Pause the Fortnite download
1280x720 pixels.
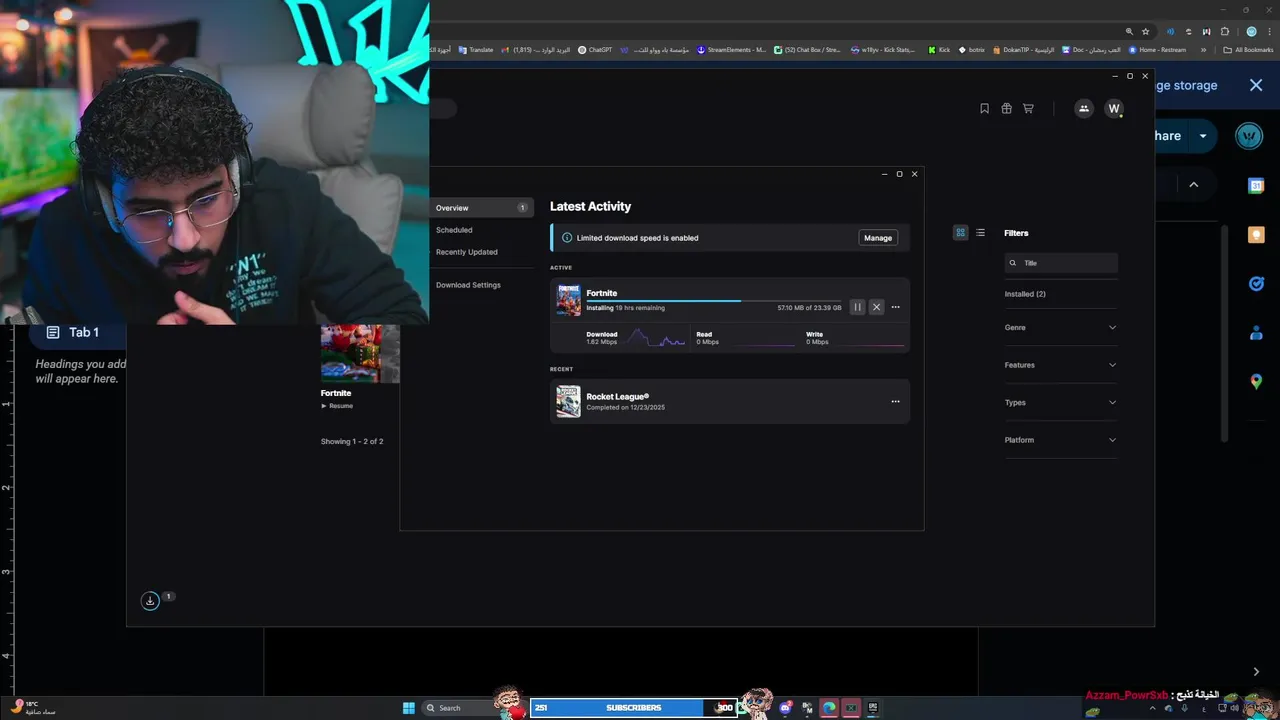857,307
